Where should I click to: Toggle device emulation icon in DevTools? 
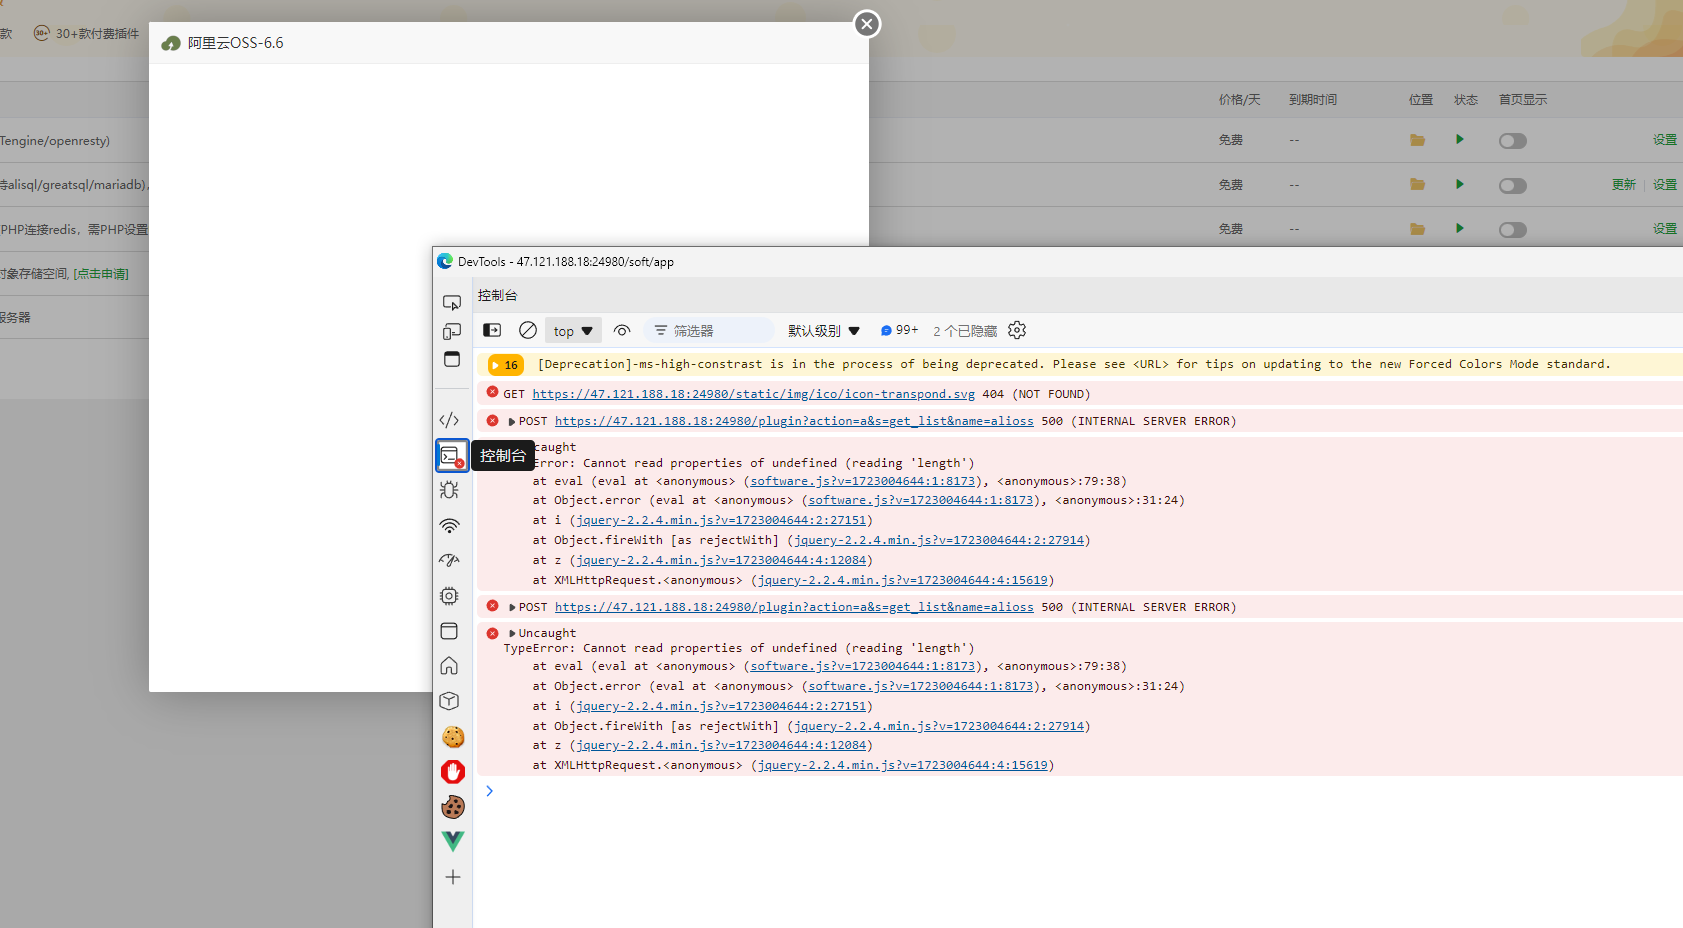452,331
